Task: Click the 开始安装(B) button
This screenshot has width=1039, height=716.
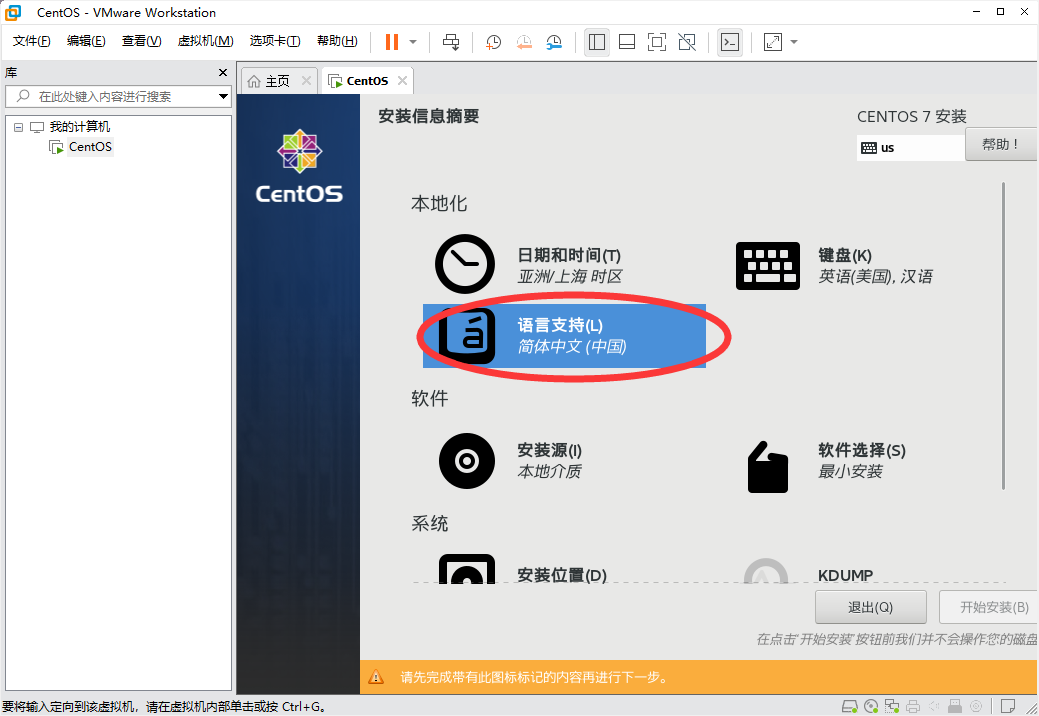Action: 989,607
